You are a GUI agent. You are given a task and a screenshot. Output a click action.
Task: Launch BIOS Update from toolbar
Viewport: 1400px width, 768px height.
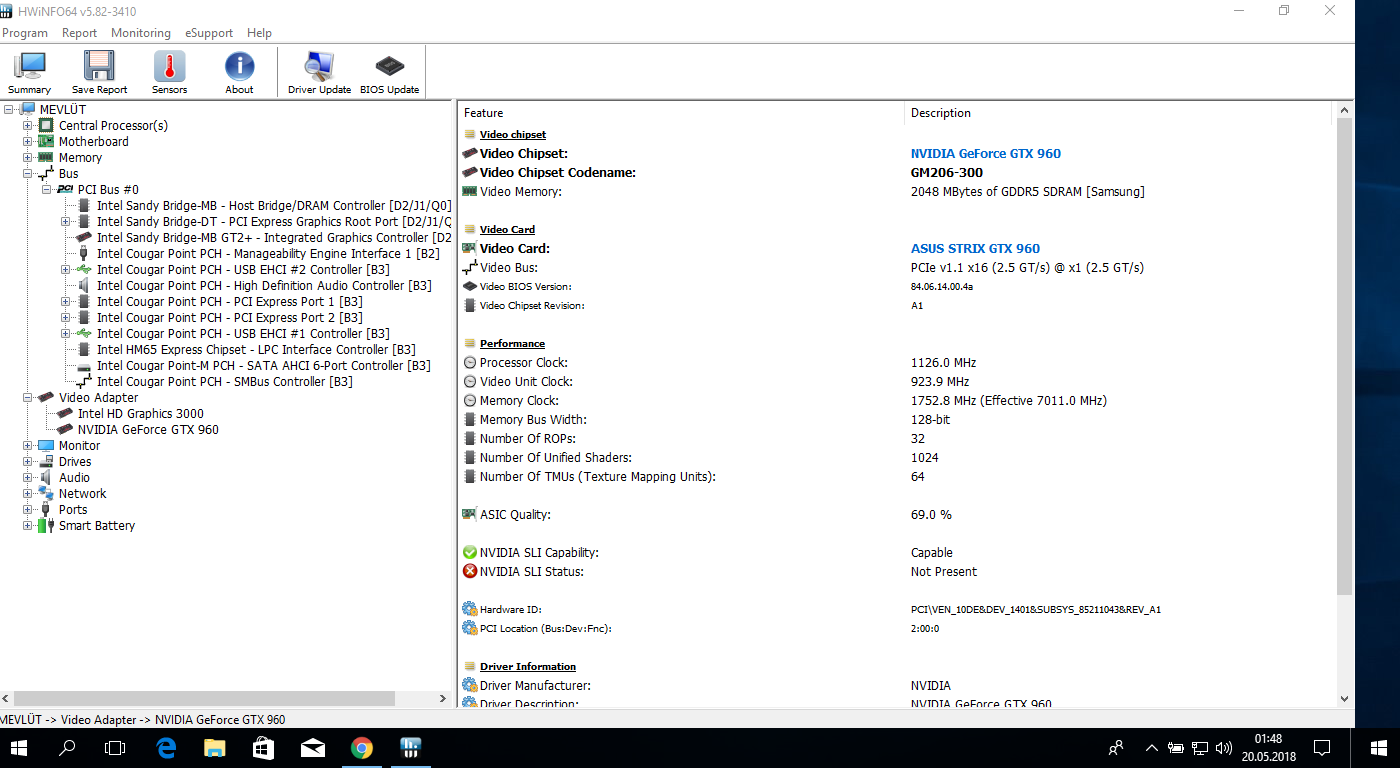tap(389, 73)
